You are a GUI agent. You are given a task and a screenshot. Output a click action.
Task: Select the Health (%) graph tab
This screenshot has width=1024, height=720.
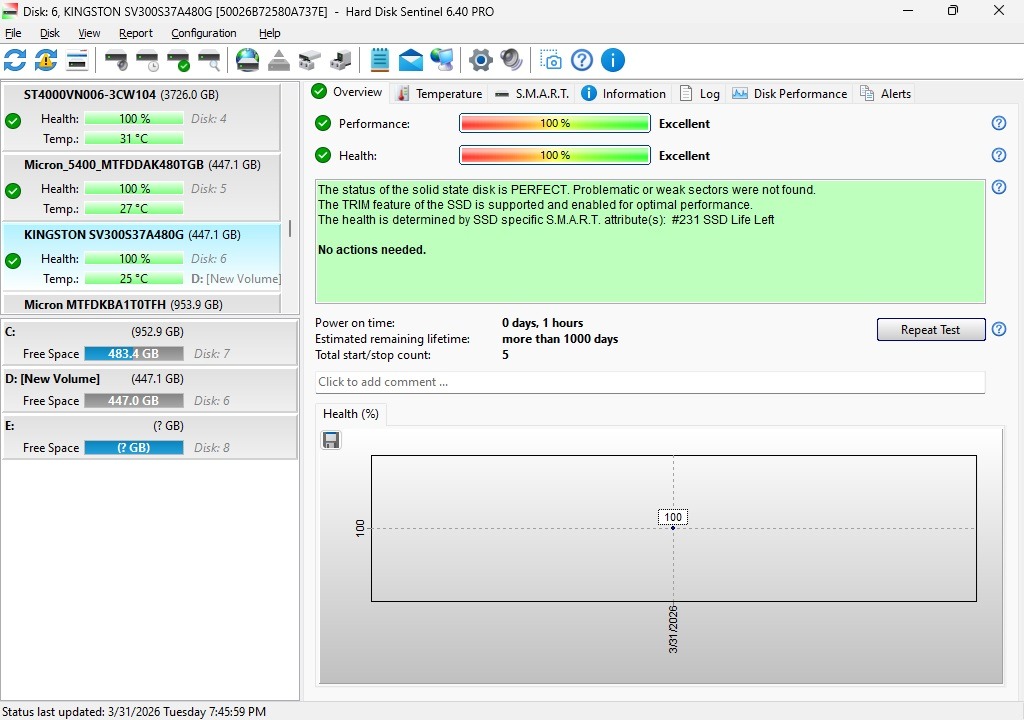pos(351,414)
